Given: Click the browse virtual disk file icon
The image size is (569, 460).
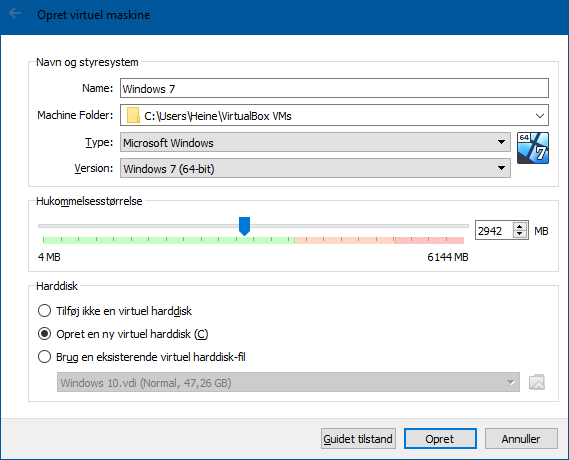Looking at the screenshot, I should tap(537, 382).
